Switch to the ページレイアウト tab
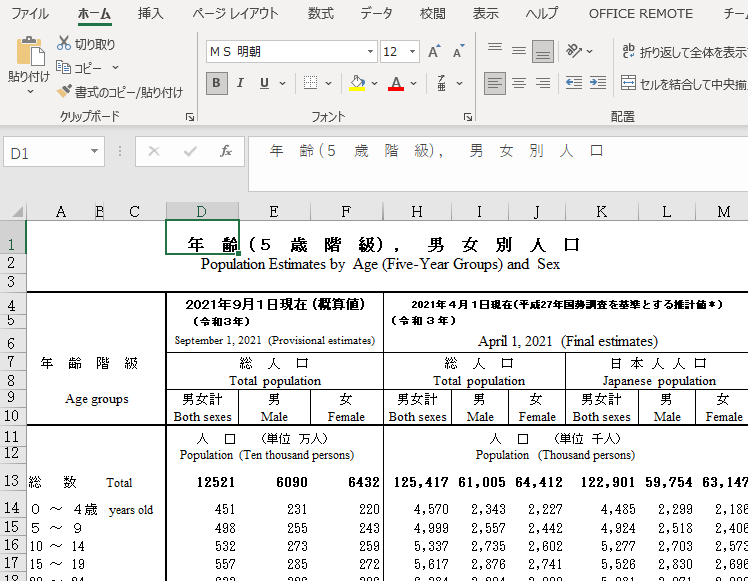 pos(235,13)
